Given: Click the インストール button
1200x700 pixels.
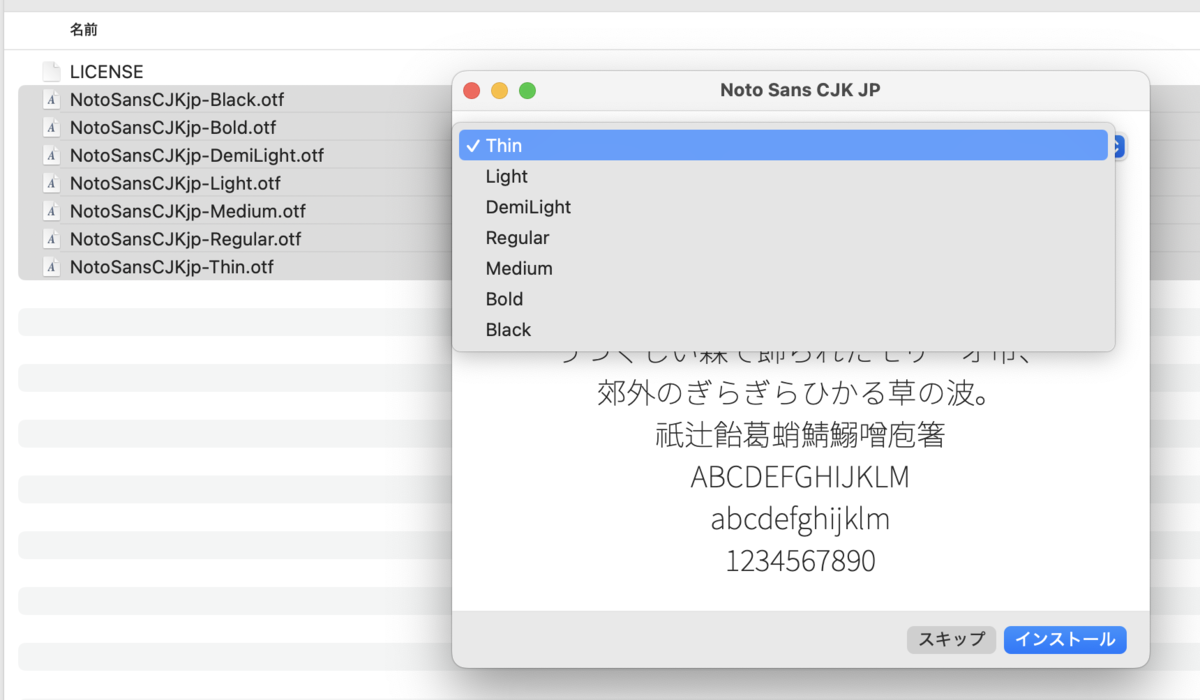Looking at the screenshot, I should tap(1065, 640).
